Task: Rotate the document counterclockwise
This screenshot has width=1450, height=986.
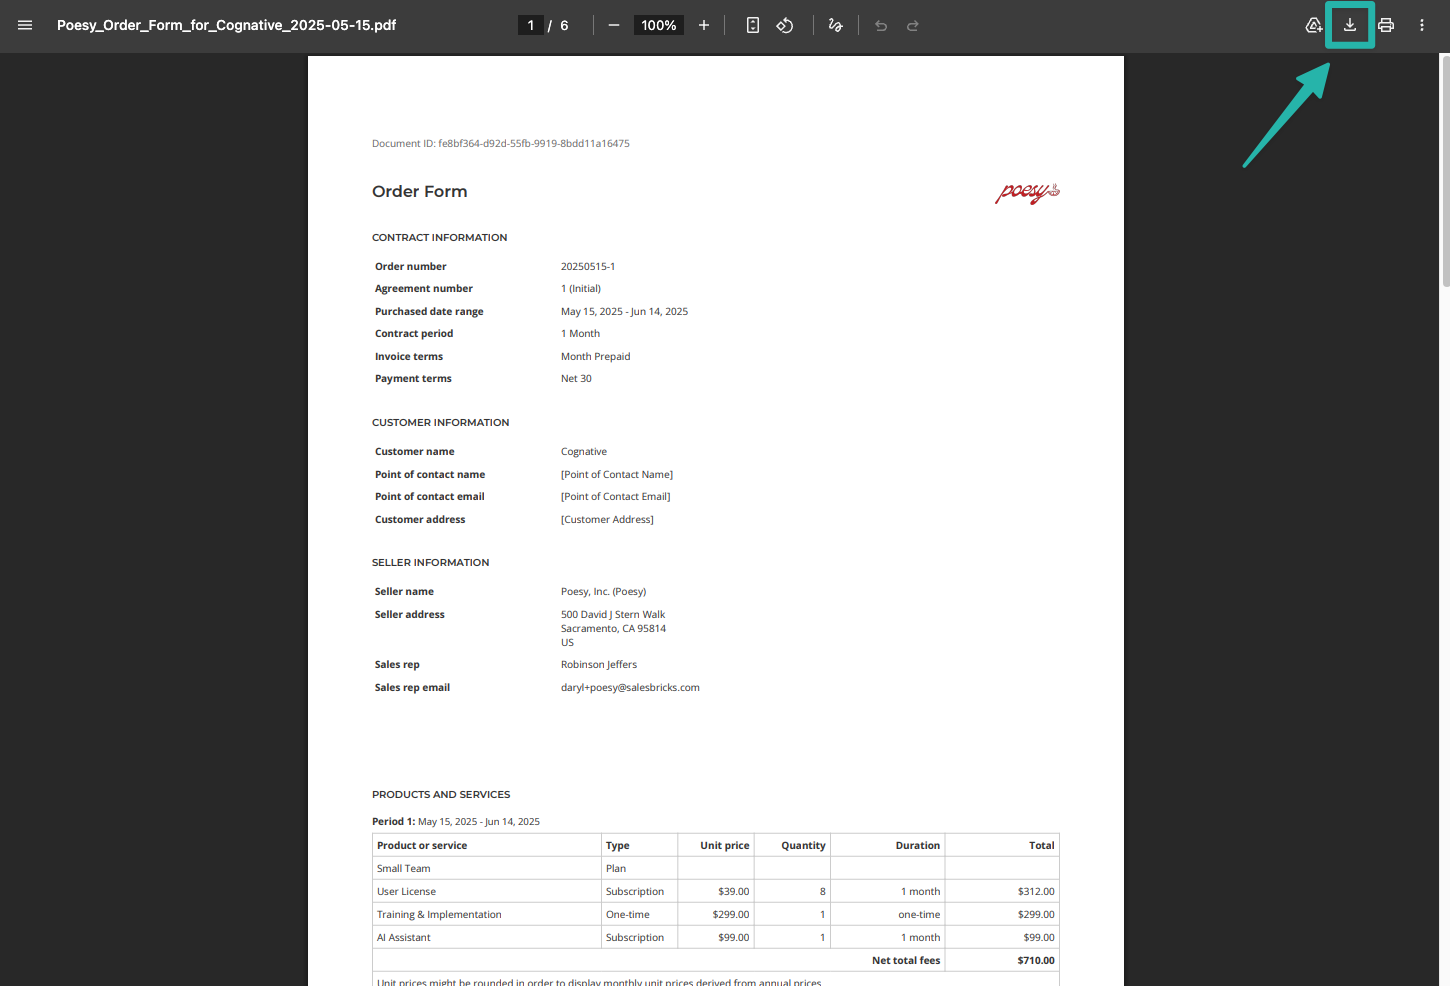Action: pos(785,25)
